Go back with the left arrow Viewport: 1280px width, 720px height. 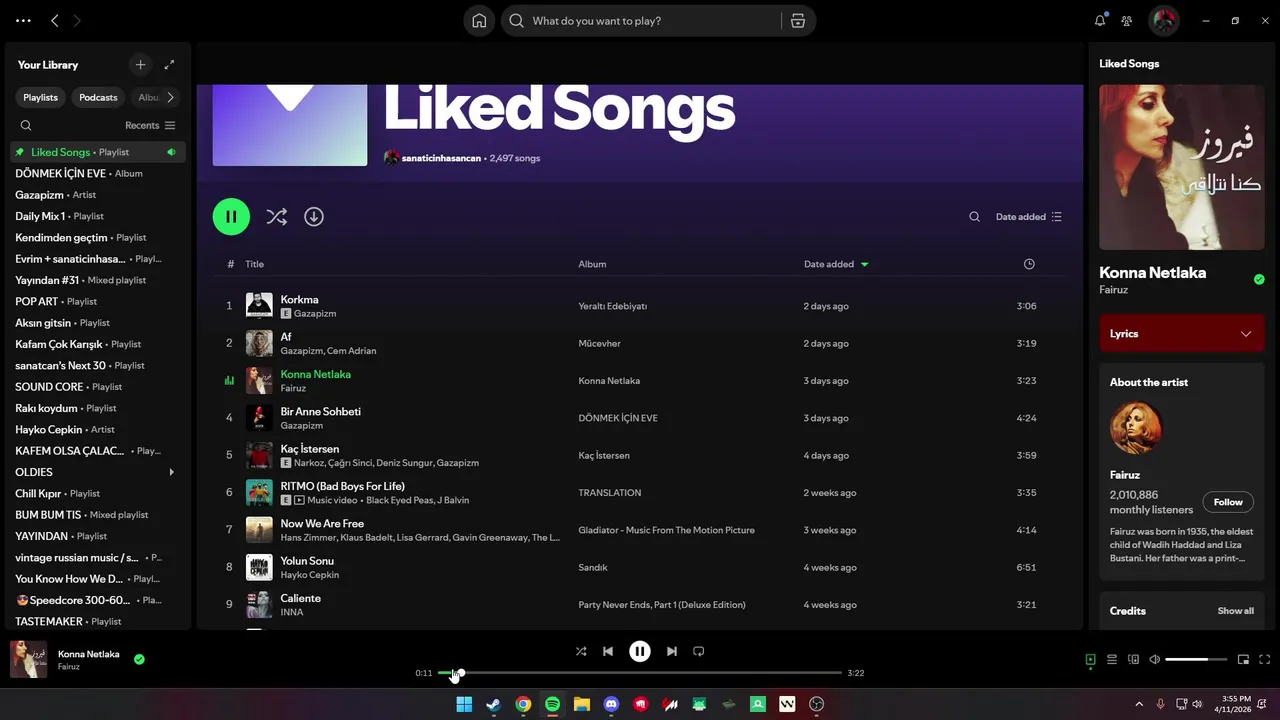(55, 21)
